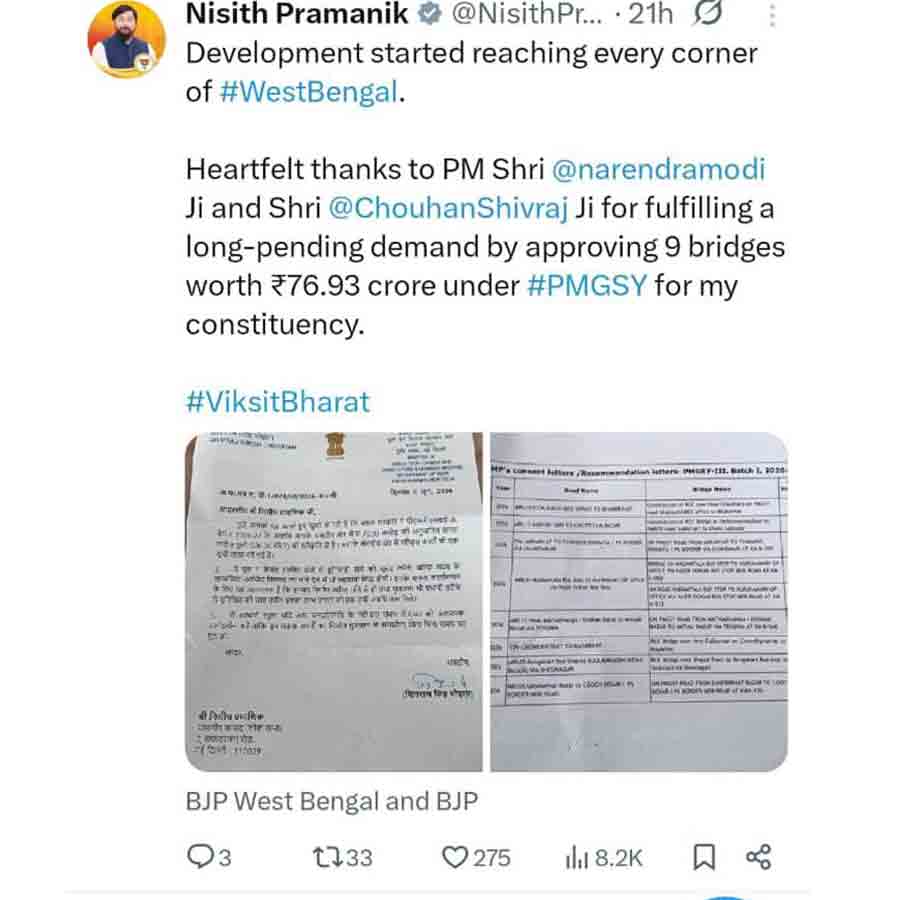900x900 pixels.
Task: Open the #ViksitBharat hashtag
Action: point(278,402)
